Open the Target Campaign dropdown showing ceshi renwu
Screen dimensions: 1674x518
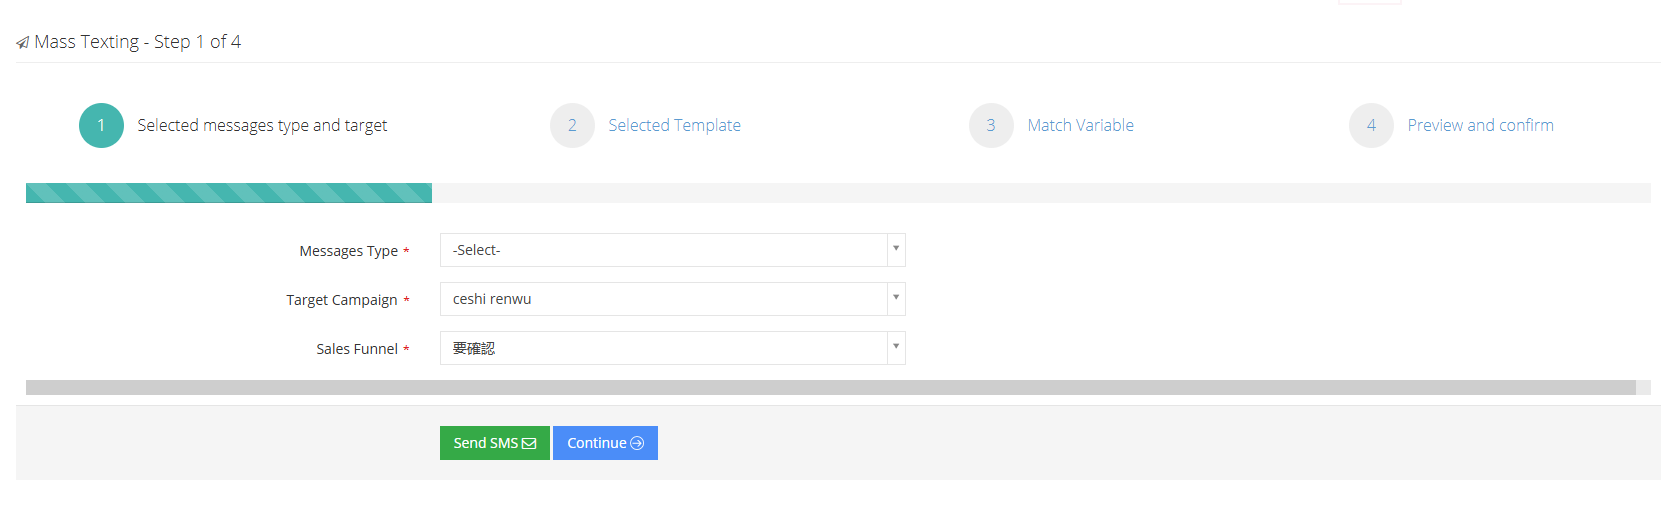(672, 299)
